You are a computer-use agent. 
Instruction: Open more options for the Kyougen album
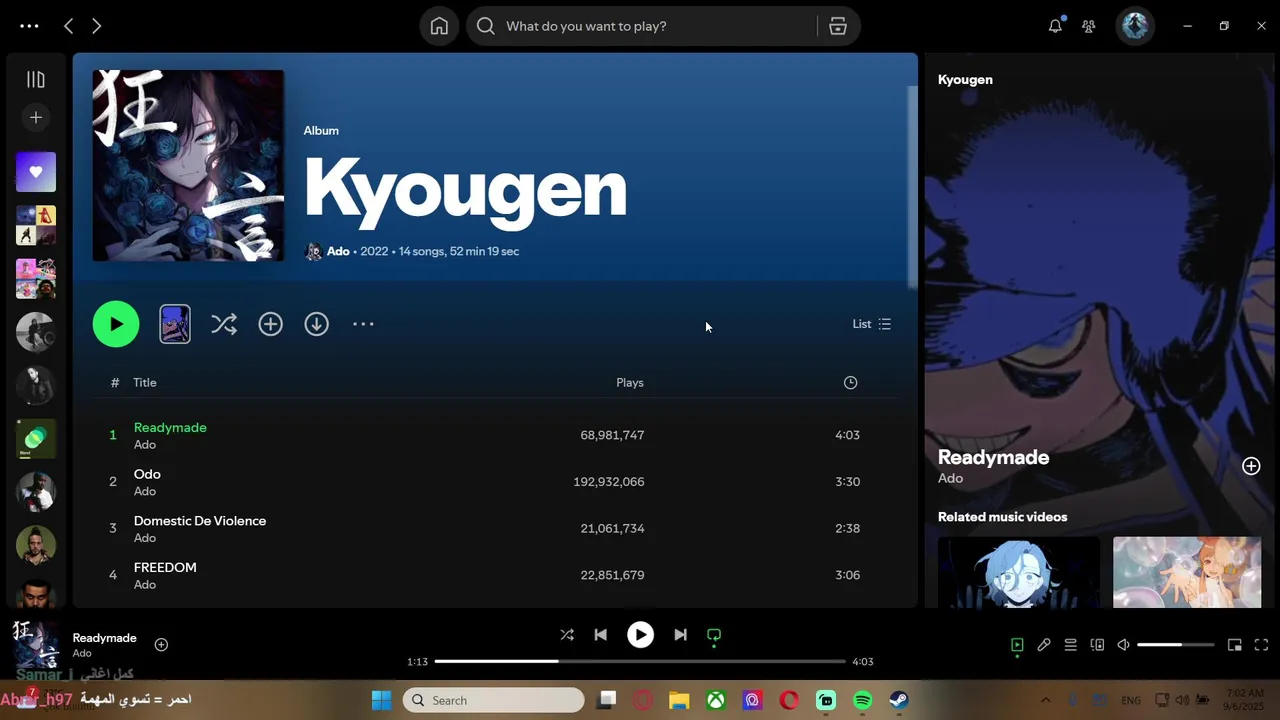coord(363,324)
